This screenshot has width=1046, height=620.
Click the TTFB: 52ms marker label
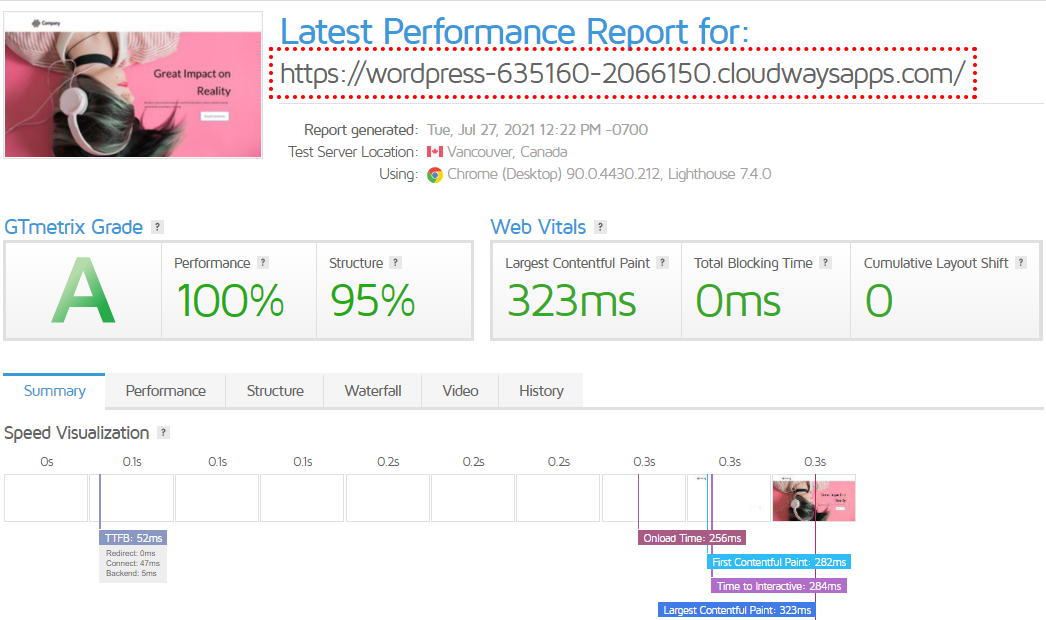133,538
